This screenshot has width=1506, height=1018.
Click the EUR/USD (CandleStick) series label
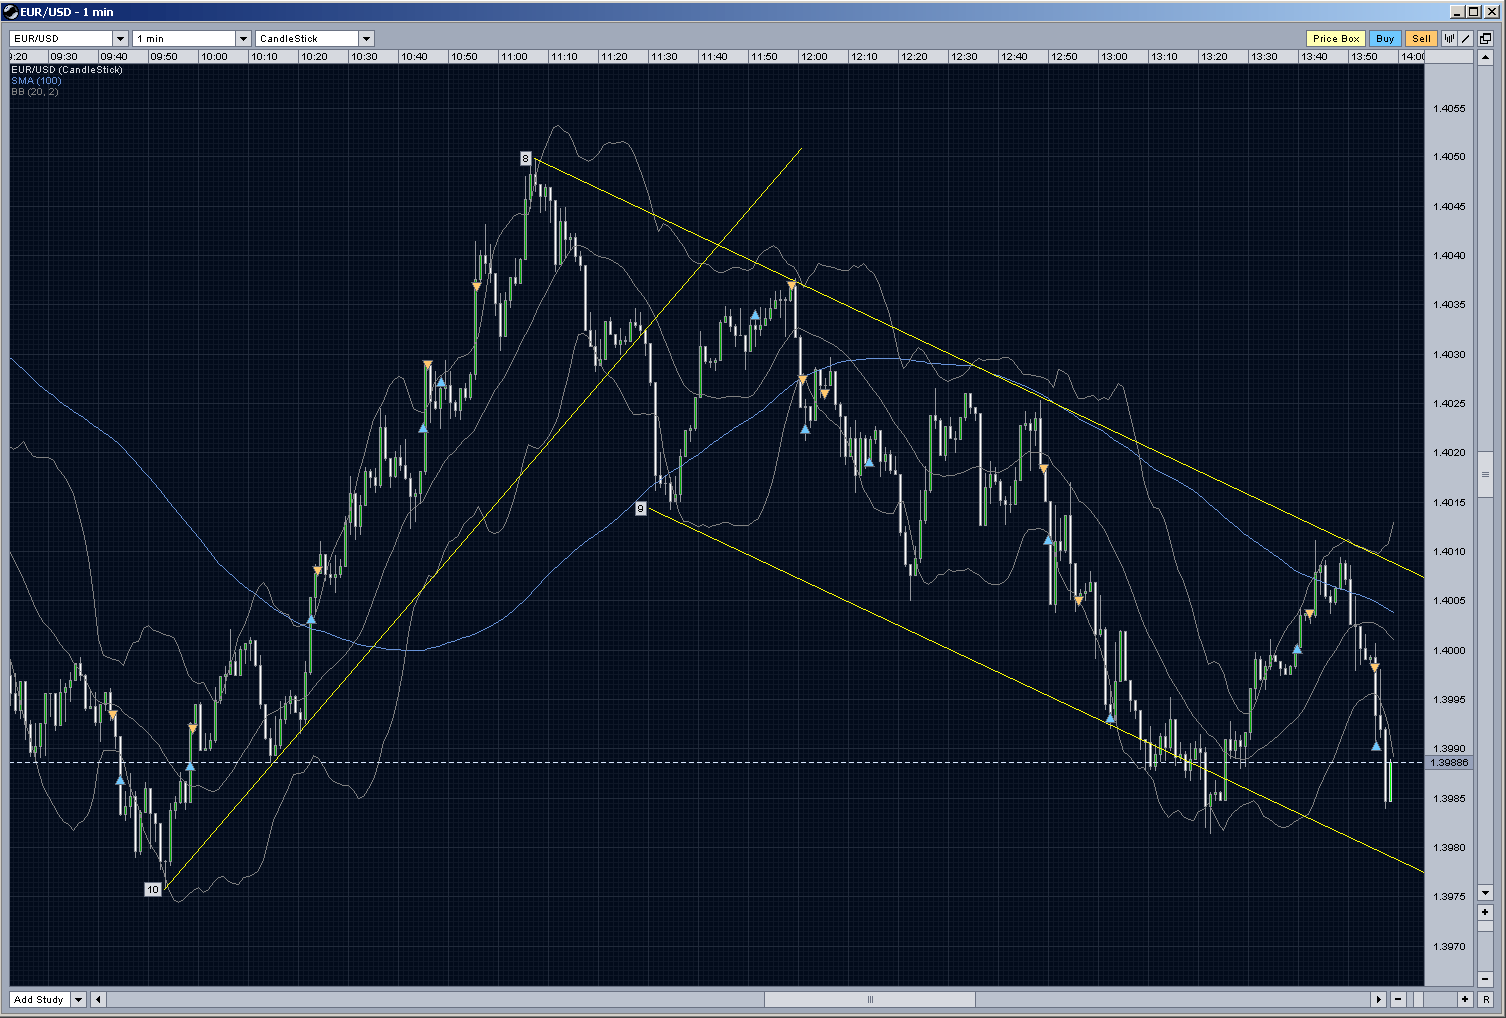click(67, 70)
